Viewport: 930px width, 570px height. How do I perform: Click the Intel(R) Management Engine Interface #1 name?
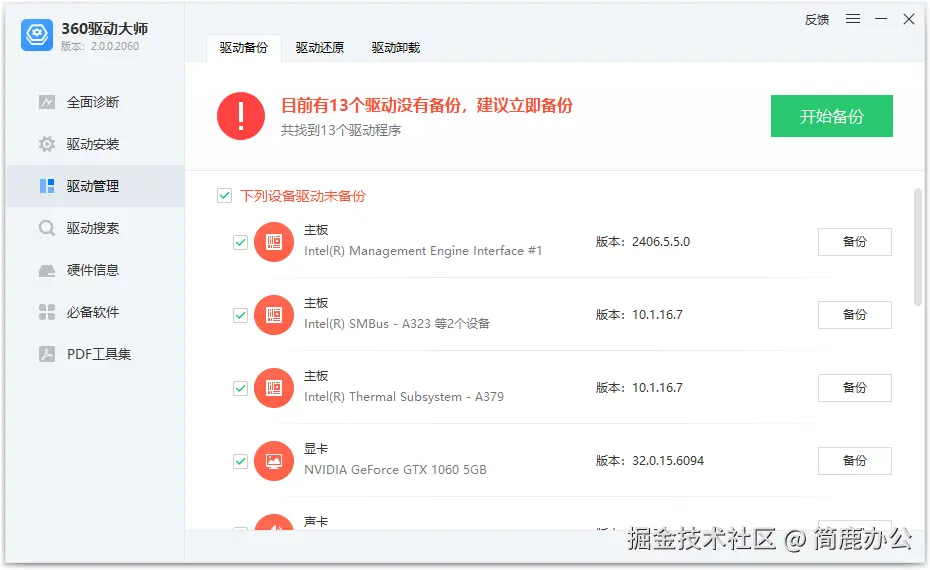click(x=423, y=251)
